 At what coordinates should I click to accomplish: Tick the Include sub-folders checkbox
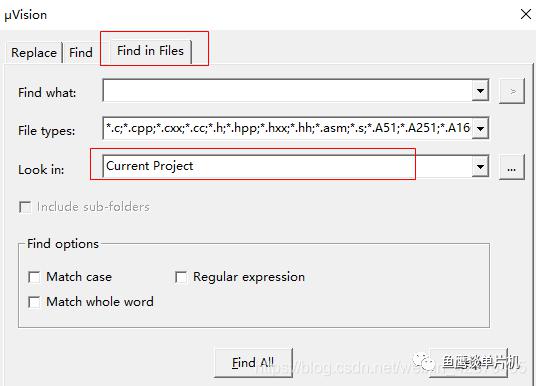[25, 207]
